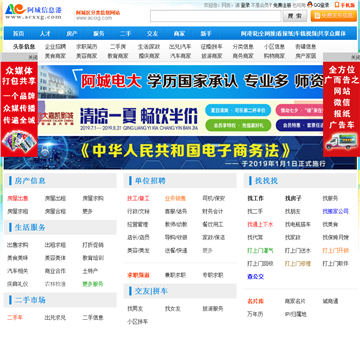
Task: Click 求职简历 in the sub-navigation
Action: (x=87, y=47)
